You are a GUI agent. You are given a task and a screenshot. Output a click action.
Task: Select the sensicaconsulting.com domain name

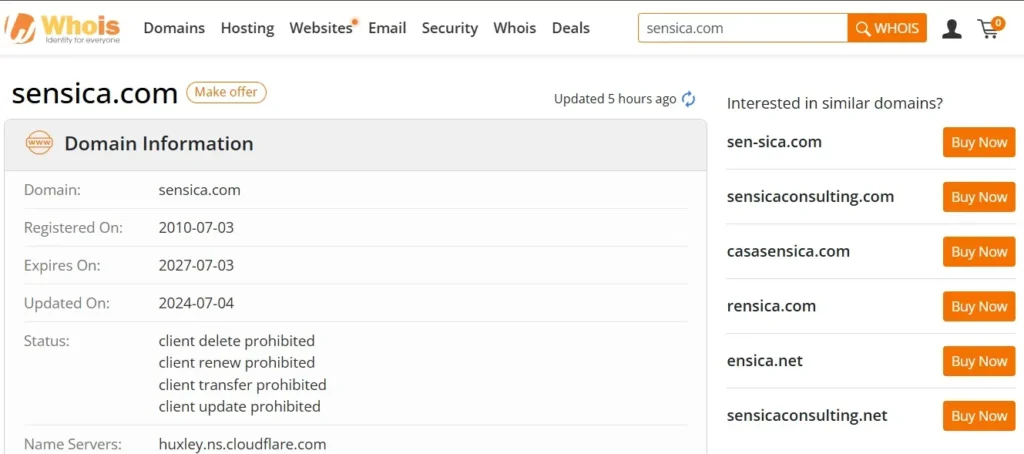(810, 197)
